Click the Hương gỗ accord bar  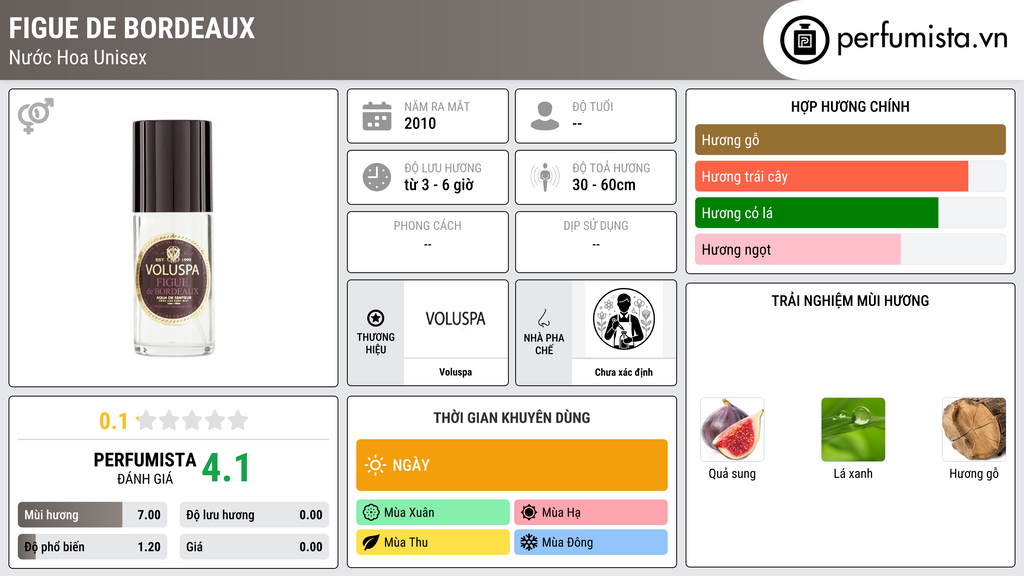[x=850, y=140]
